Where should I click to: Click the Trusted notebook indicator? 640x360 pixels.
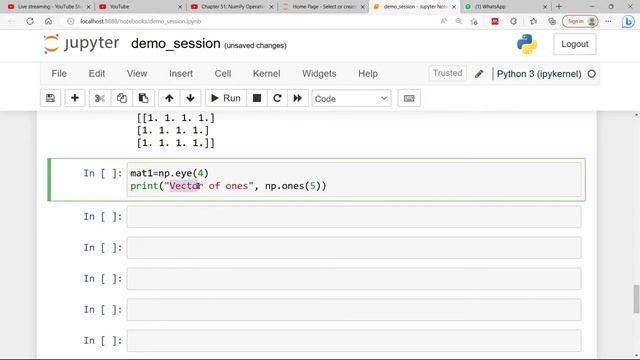(x=447, y=73)
